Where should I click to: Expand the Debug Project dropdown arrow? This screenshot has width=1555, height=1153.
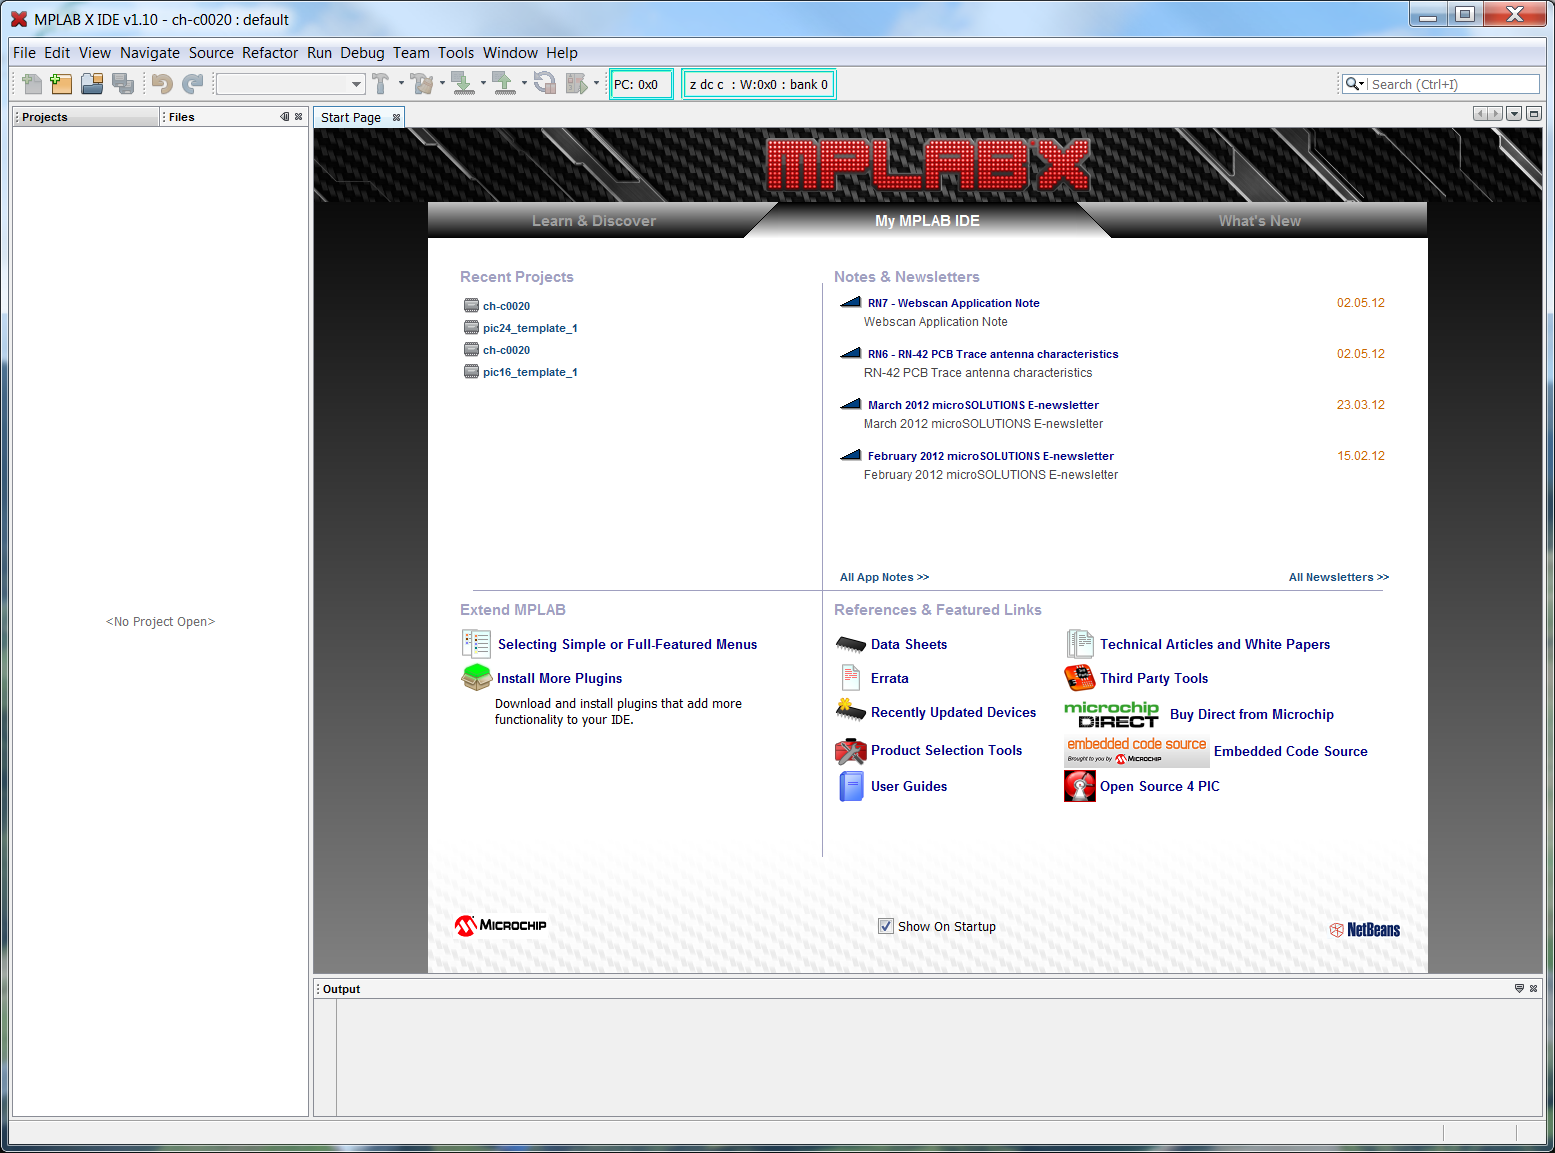(596, 84)
